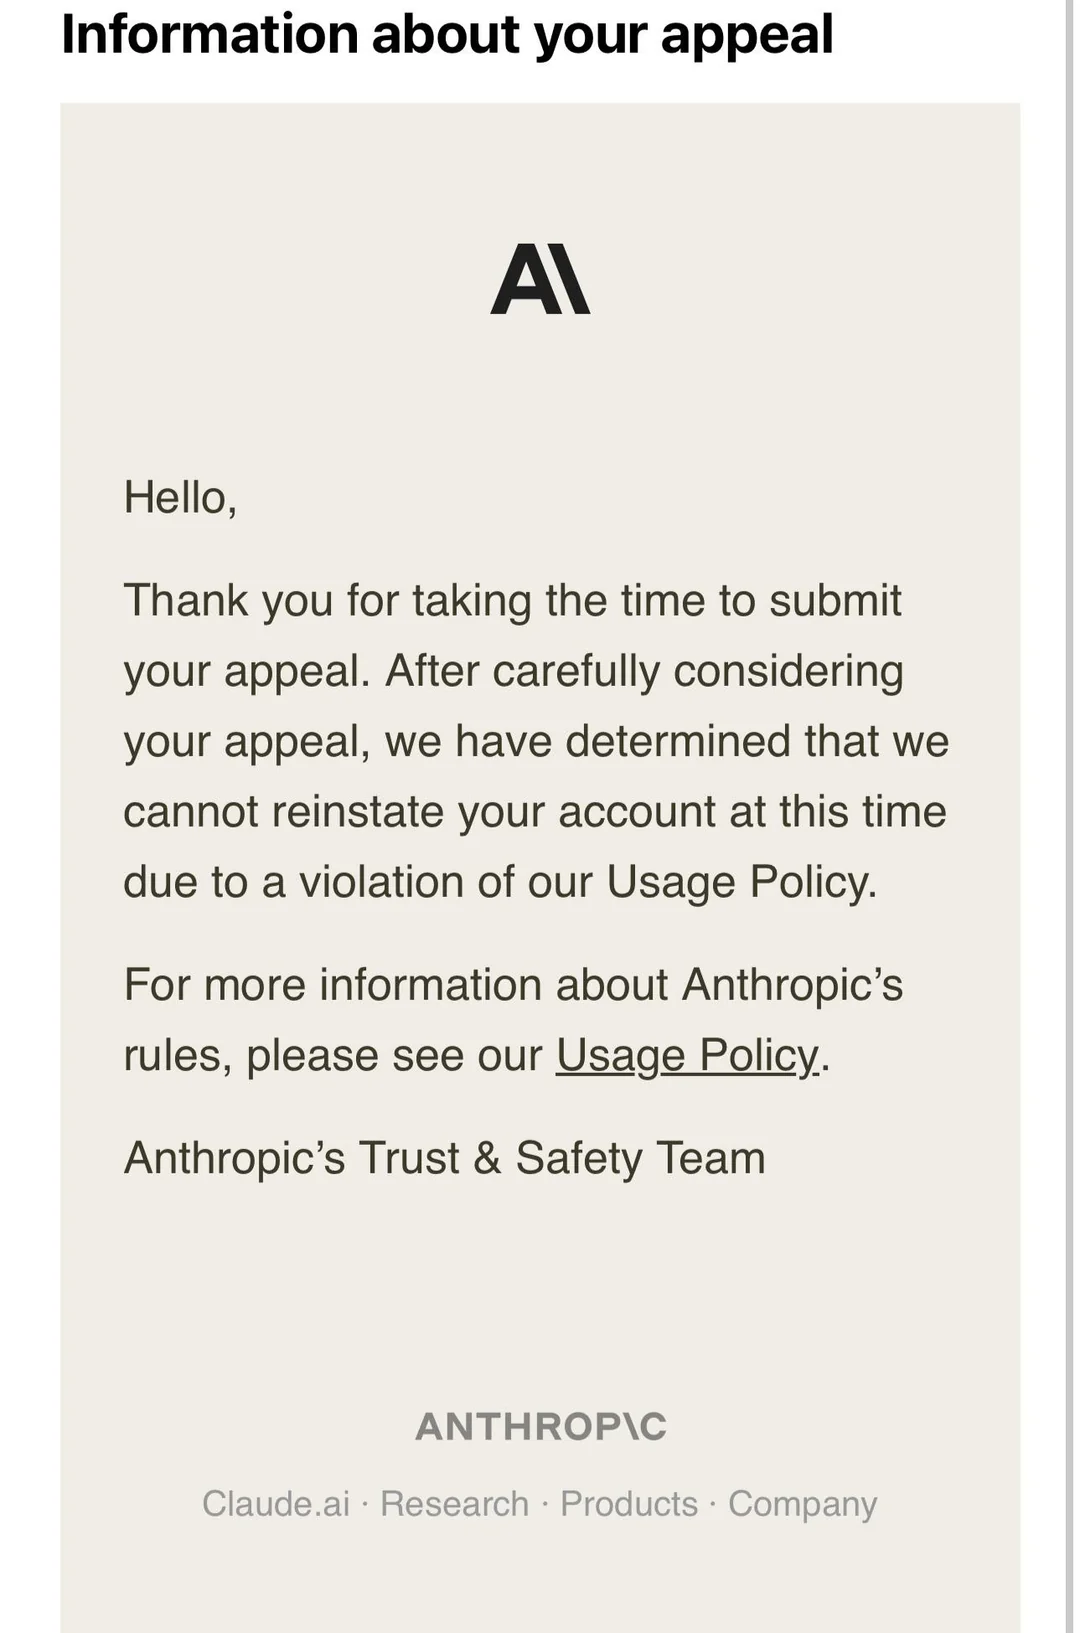
Task: Click 'your appeal. After carefully considering' line
Action: 514,671
